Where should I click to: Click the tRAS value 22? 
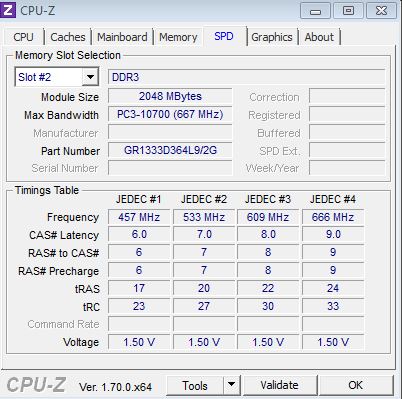tap(268, 288)
